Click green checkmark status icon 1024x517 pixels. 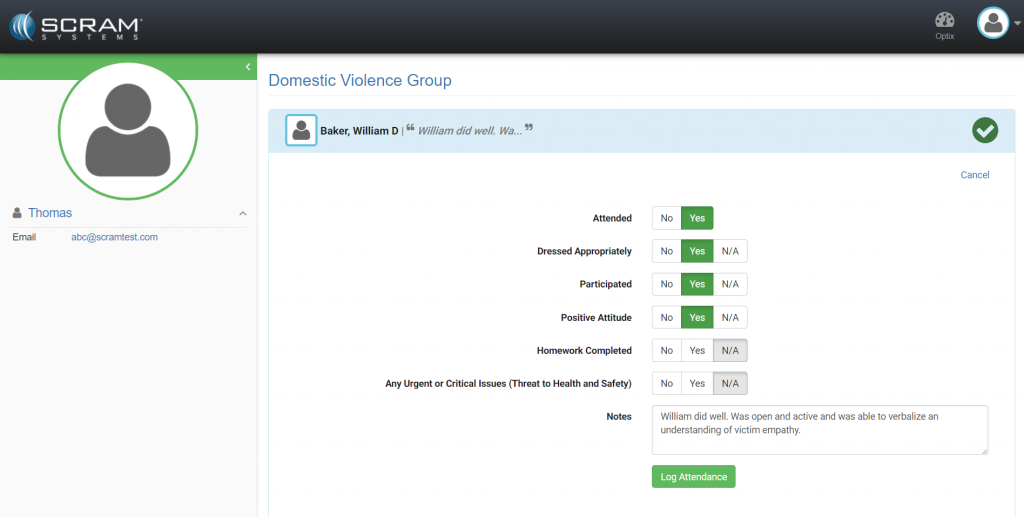point(985,130)
